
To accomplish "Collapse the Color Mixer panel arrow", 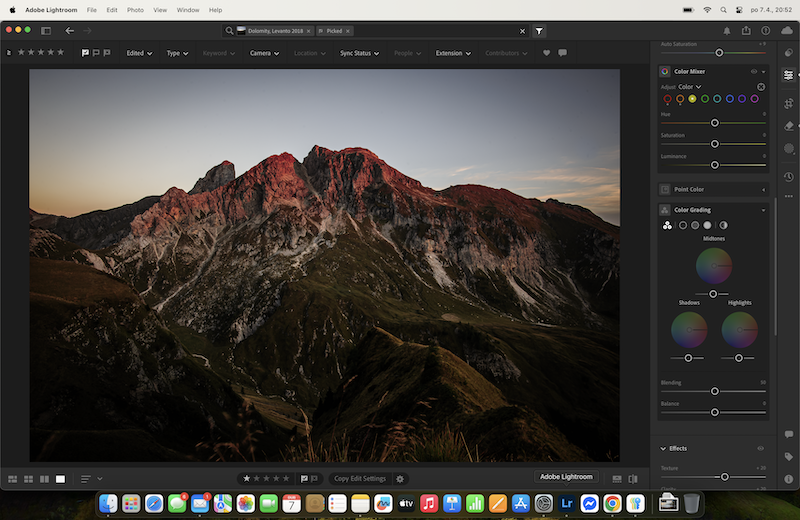I will click(764, 71).
